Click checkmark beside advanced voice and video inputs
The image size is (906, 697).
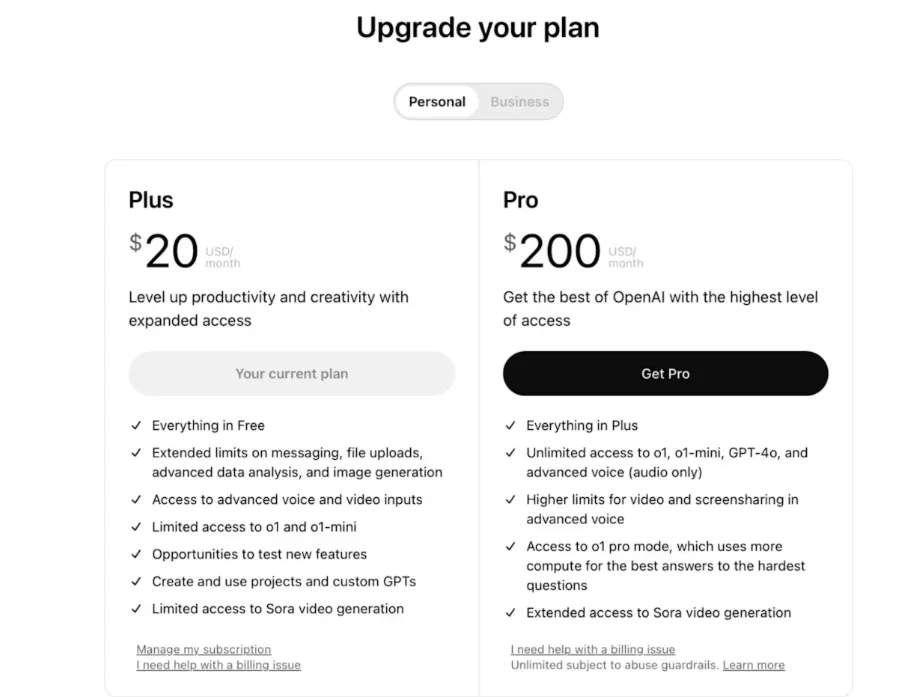pyautogui.click(x=136, y=499)
